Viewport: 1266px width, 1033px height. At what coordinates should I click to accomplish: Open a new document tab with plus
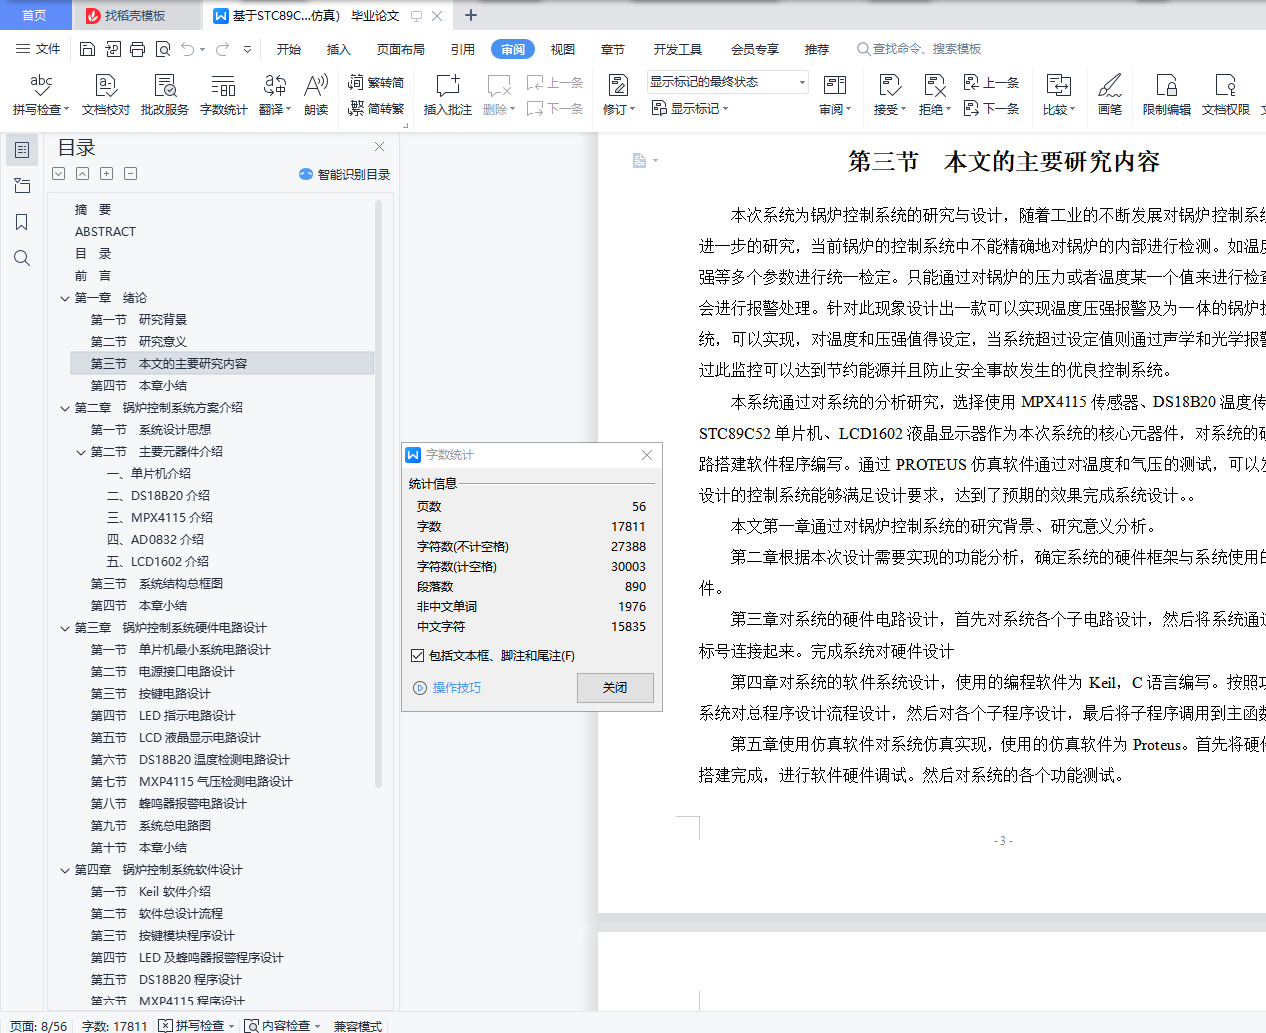coord(471,15)
